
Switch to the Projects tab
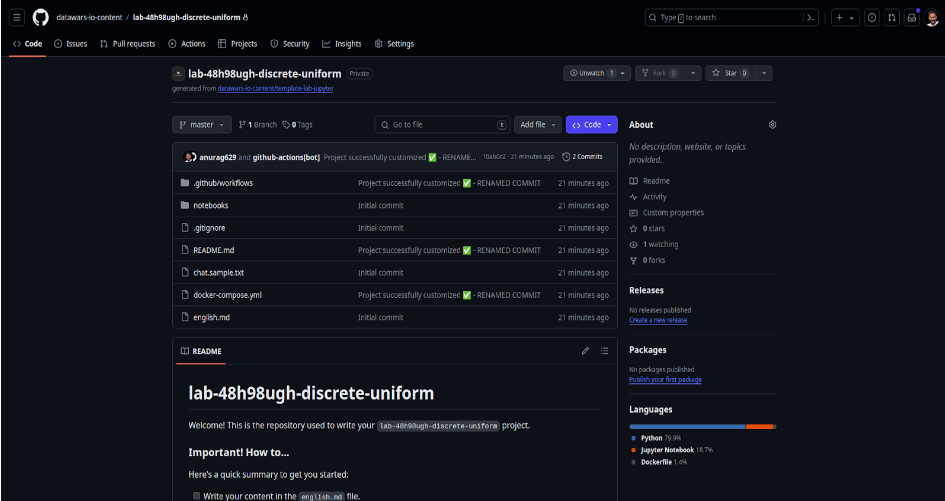[237, 44]
